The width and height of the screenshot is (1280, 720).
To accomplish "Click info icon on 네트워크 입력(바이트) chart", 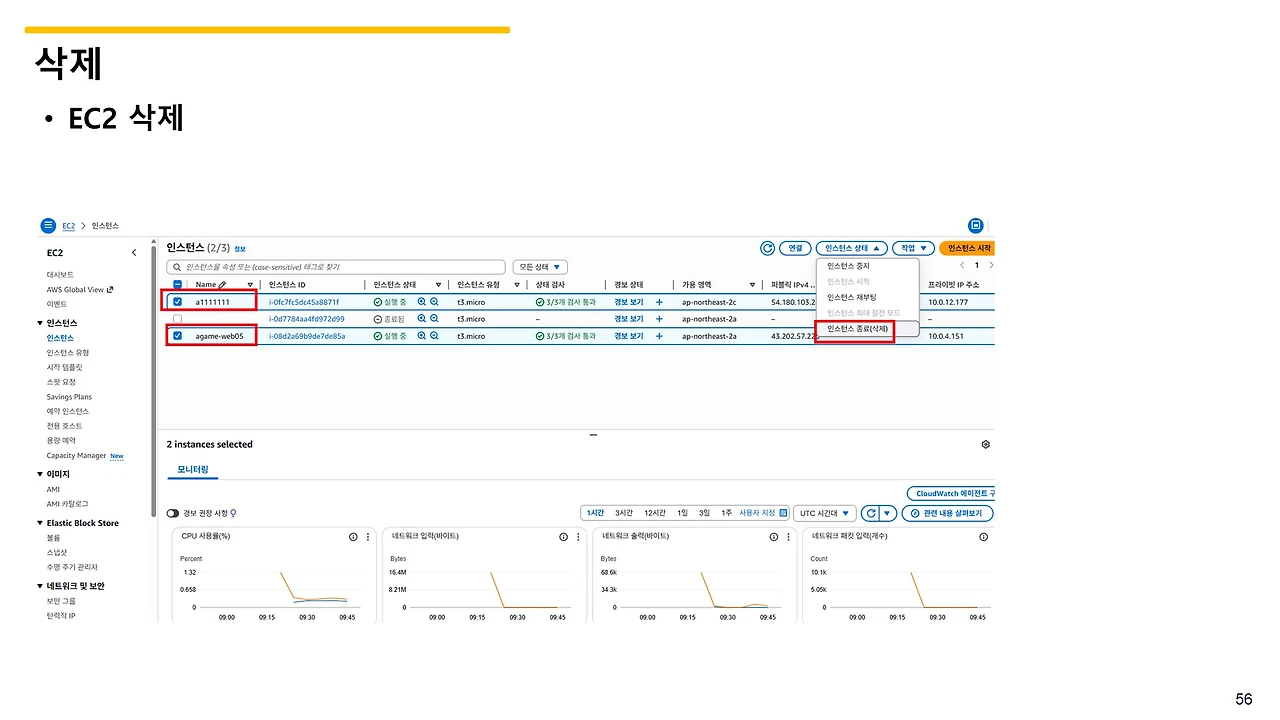I will [x=563, y=537].
